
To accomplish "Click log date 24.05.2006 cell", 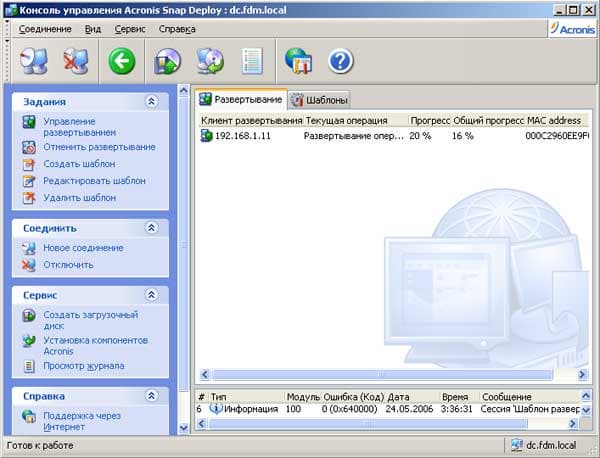I will (x=409, y=409).
